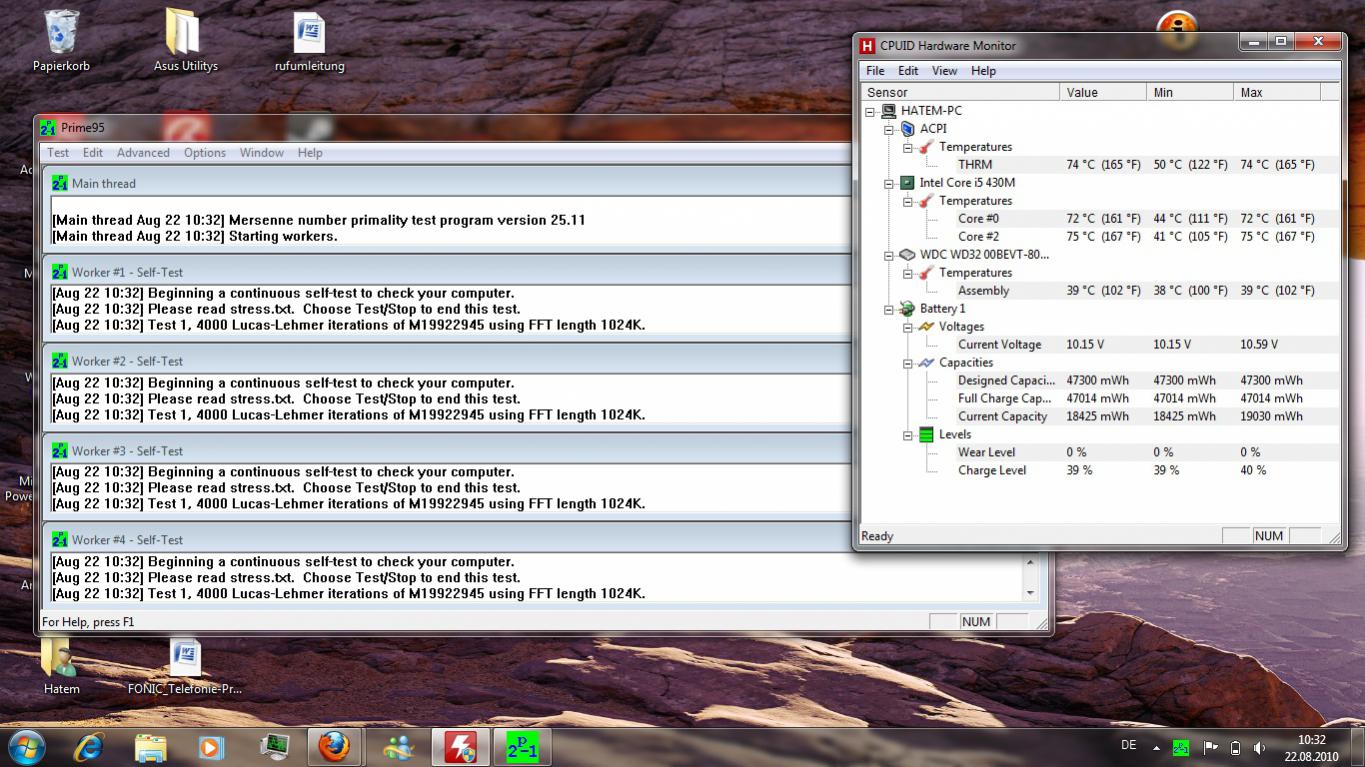The height and width of the screenshot is (767, 1365).
Task: Click the Worker #2 window icon
Action: 60,361
